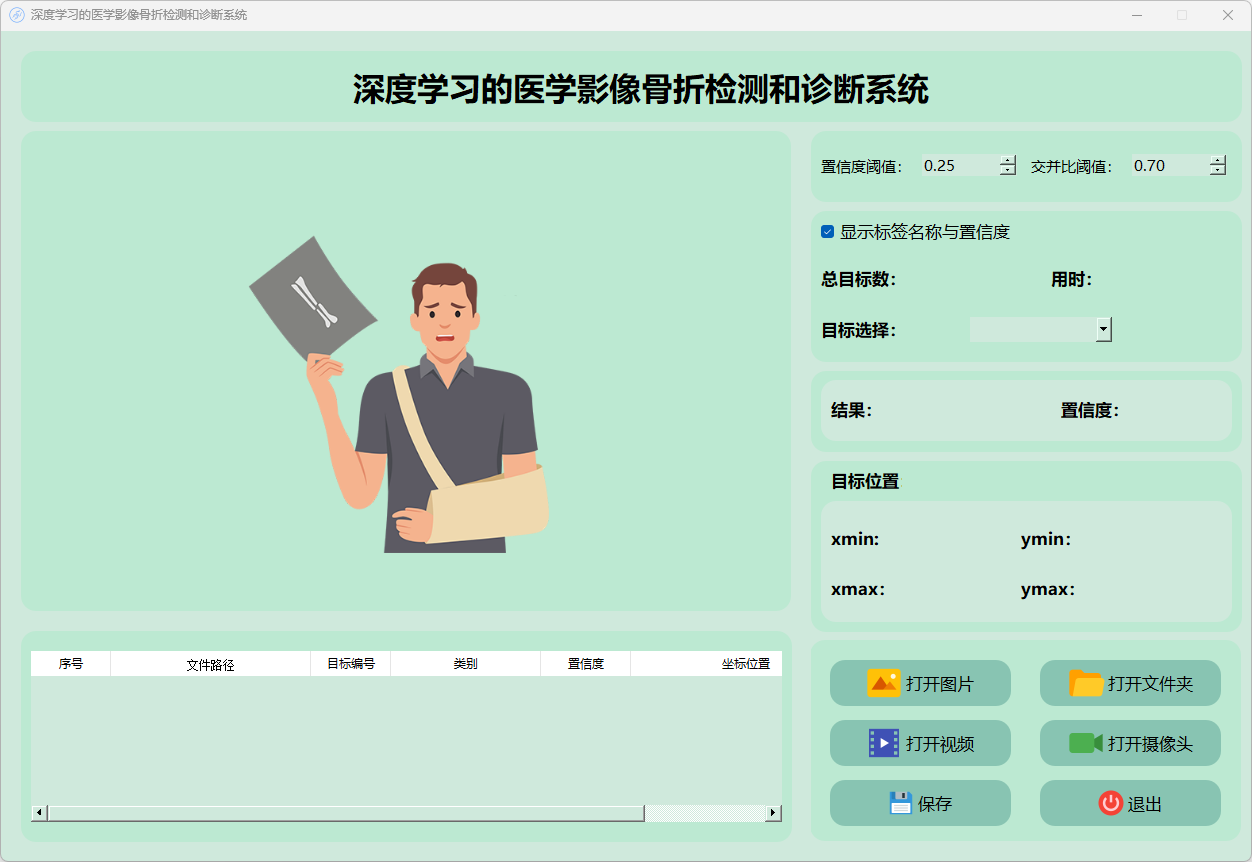Click the floppy disk save icon
This screenshot has height=862, width=1252.
pos(901,803)
